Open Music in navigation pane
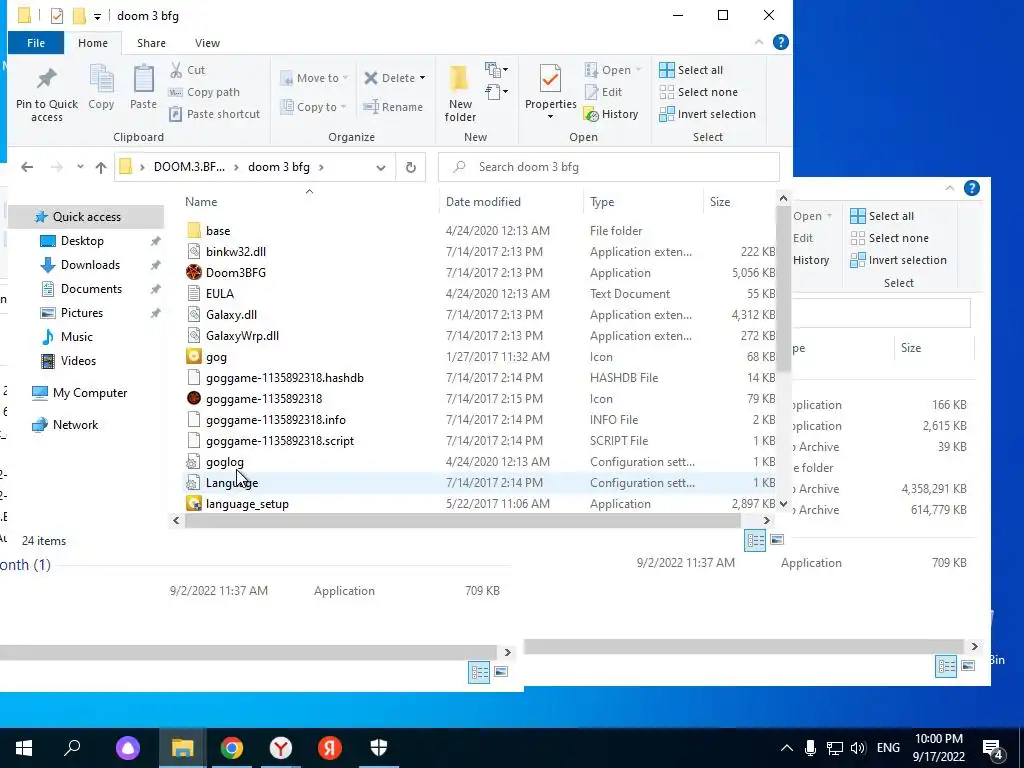1024x768 pixels. [x=76, y=337]
